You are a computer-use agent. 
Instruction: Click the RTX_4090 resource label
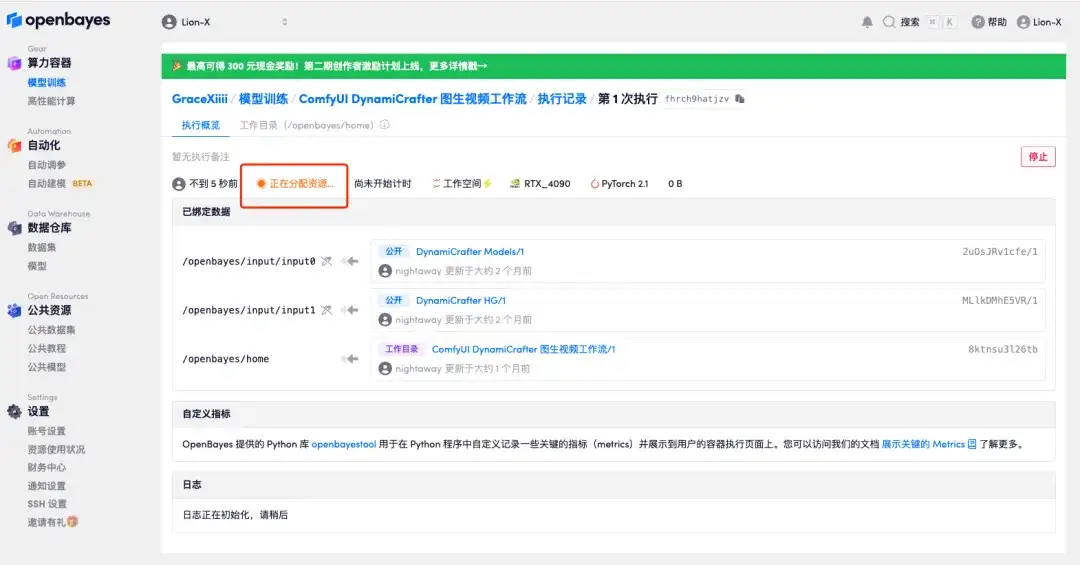(x=540, y=184)
